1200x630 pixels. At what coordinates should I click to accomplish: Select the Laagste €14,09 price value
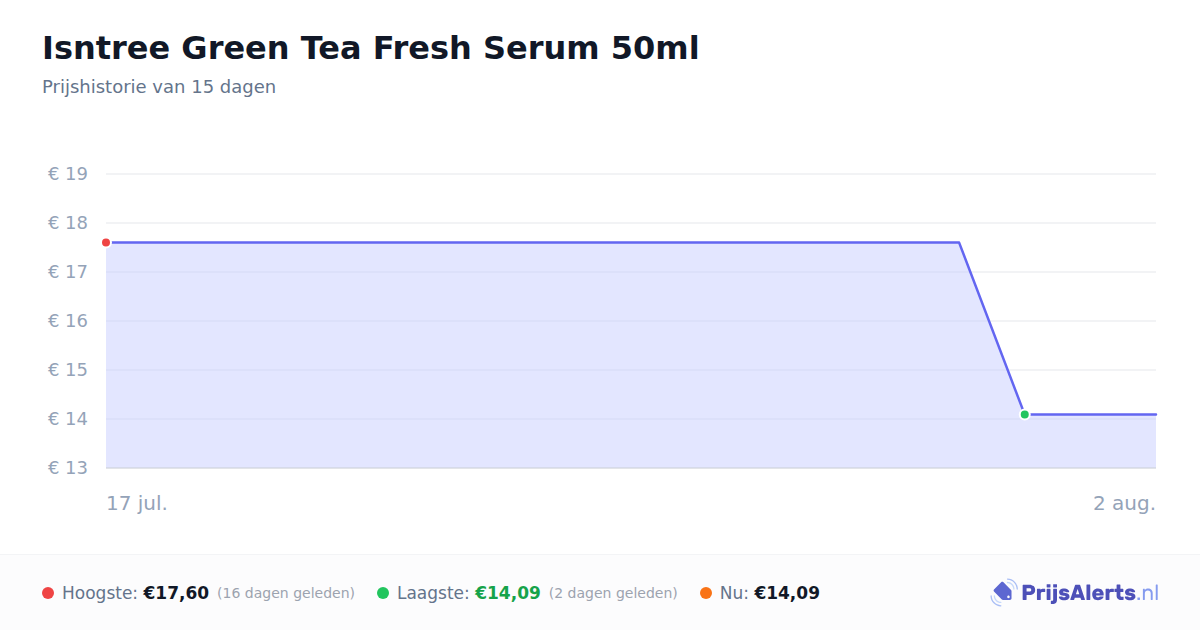(x=508, y=593)
